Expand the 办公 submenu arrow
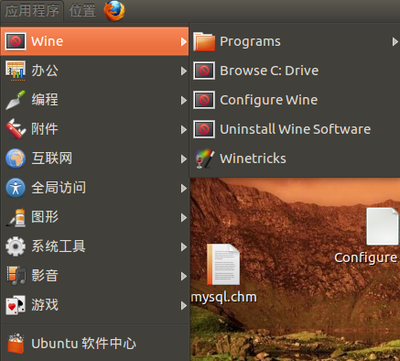 (183, 71)
